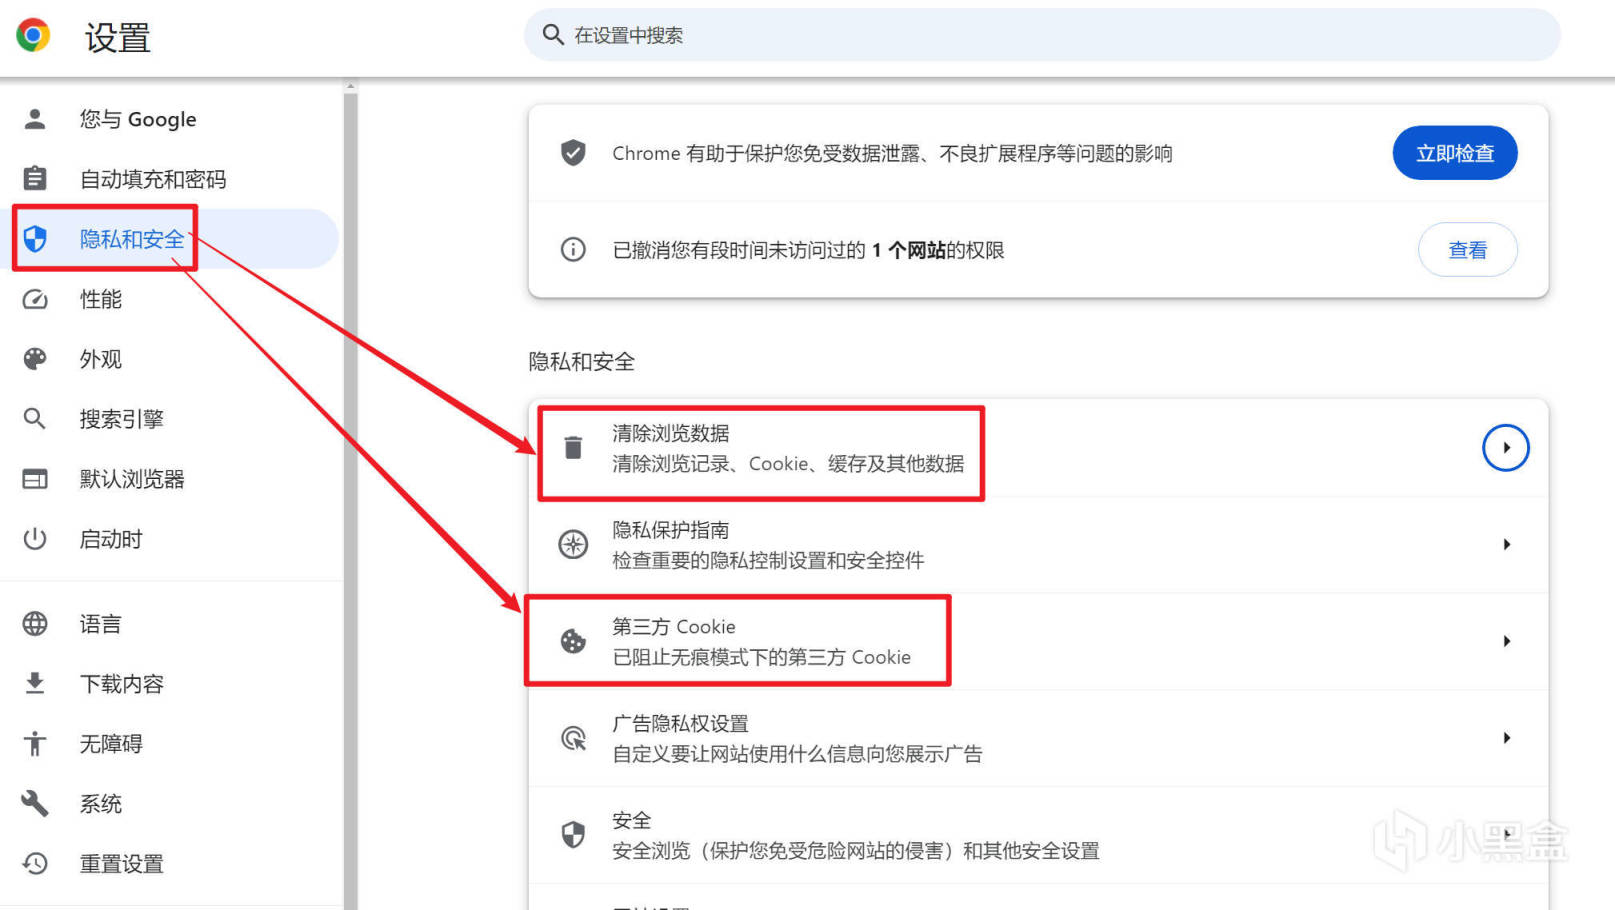Click the 查看 button
The image size is (1615, 910).
[x=1468, y=249]
